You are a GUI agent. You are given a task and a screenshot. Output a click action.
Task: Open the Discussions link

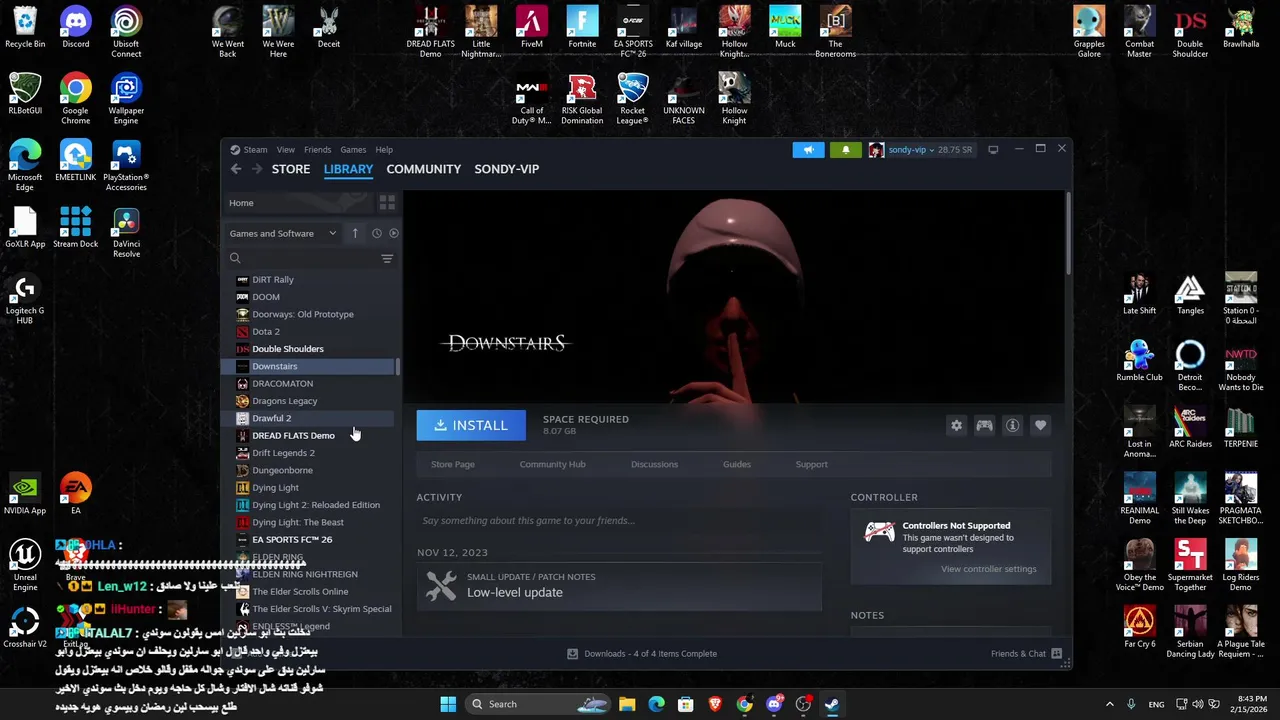coord(654,464)
